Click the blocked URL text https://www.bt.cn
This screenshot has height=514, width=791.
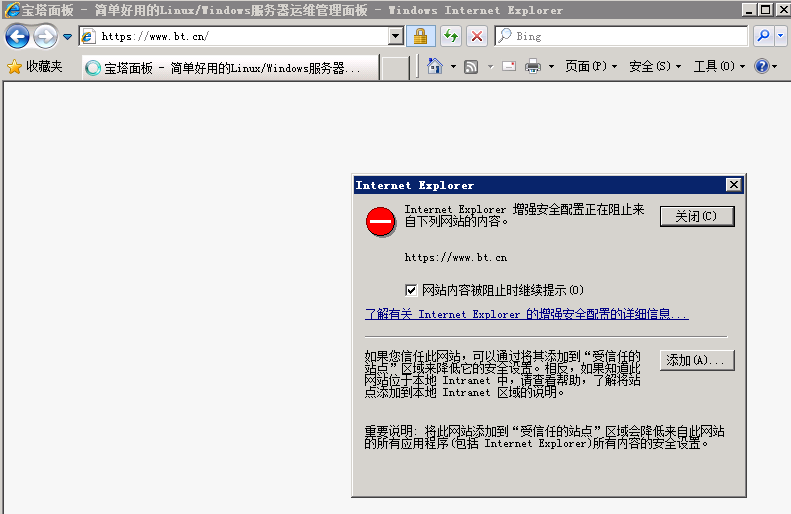coord(456,257)
